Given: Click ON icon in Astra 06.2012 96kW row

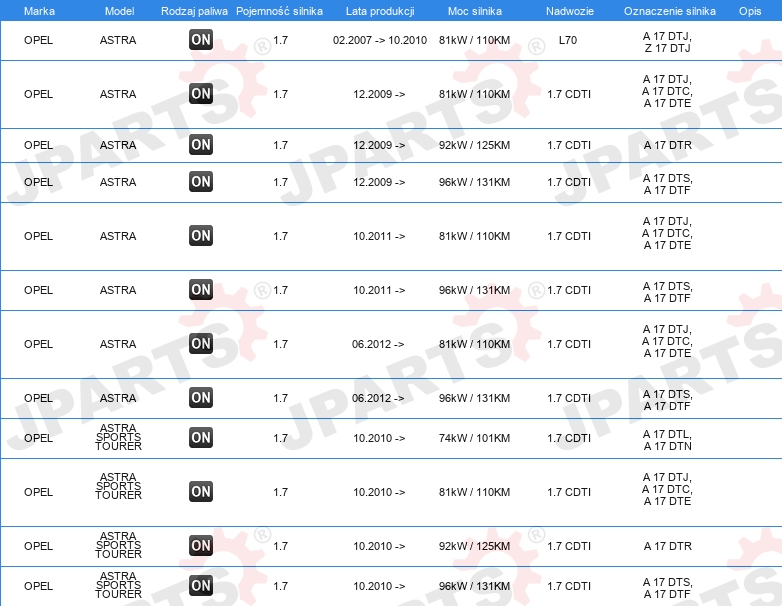Looking at the screenshot, I should 201,398.
